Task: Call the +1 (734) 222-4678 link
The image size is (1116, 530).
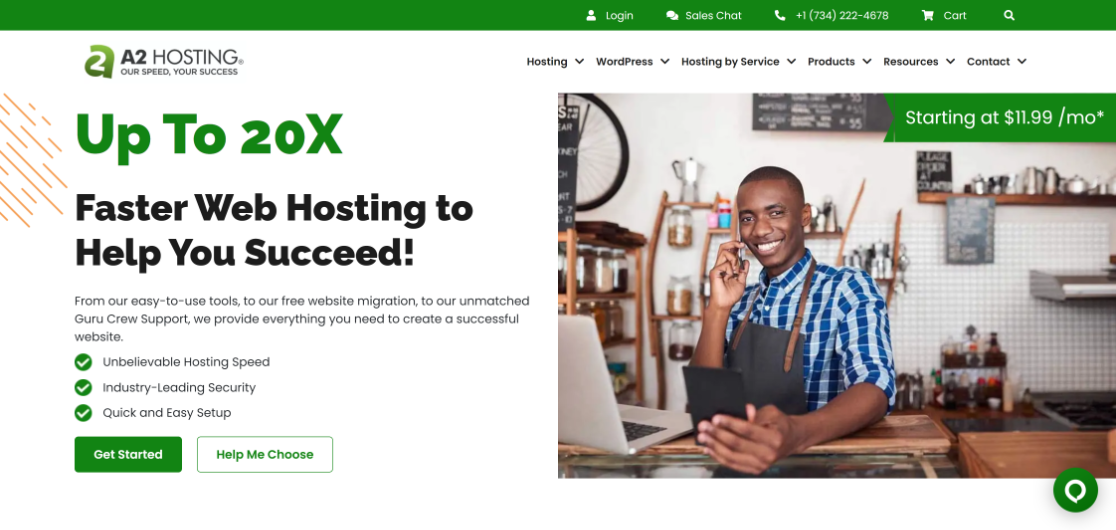Action: [x=842, y=16]
